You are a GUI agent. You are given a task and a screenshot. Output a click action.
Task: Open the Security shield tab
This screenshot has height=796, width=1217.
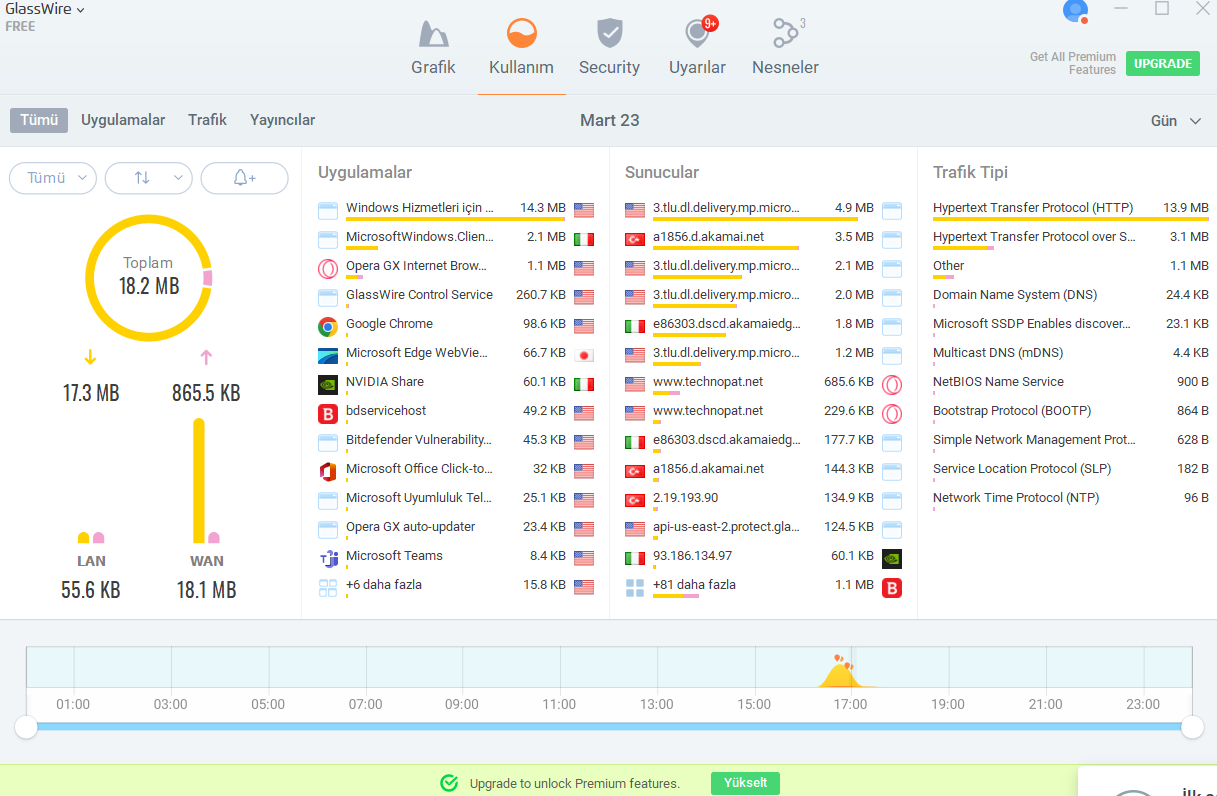point(609,48)
